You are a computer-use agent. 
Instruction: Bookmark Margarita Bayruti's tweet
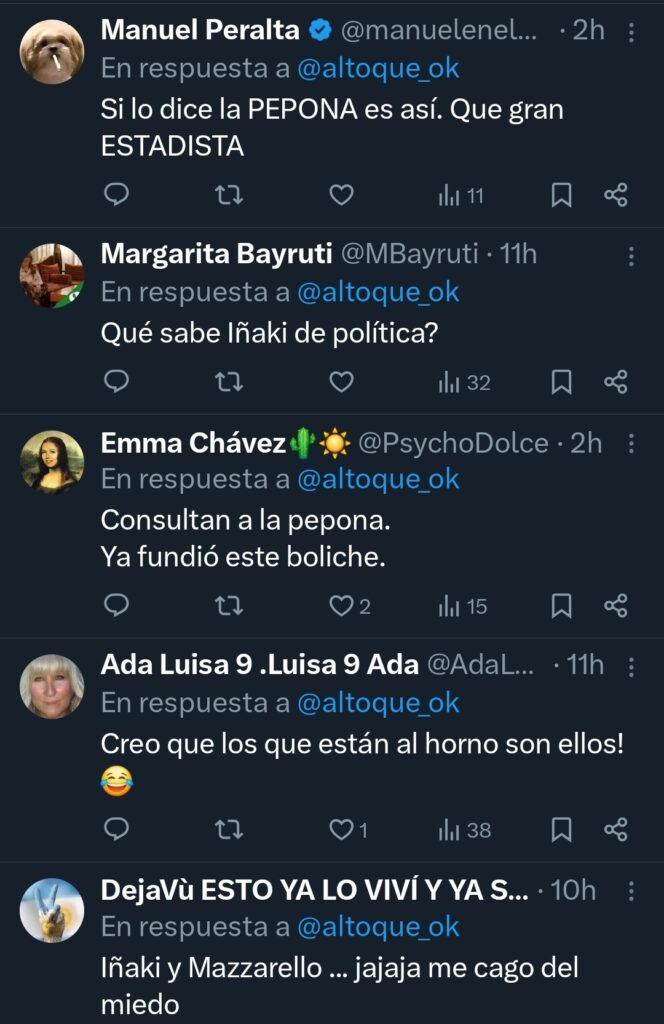coord(562,381)
